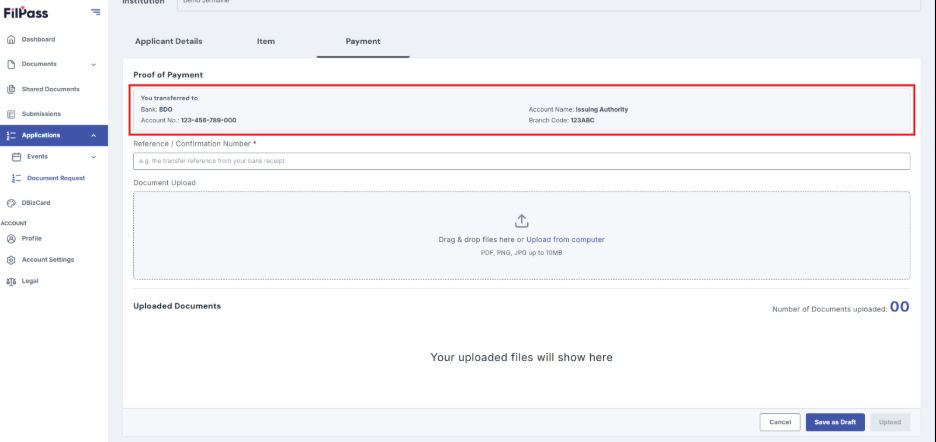Image resolution: width=936 pixels, height=442 pixels.
Task: Click the Account Settings gear icon
Action: tap(11, 260)
